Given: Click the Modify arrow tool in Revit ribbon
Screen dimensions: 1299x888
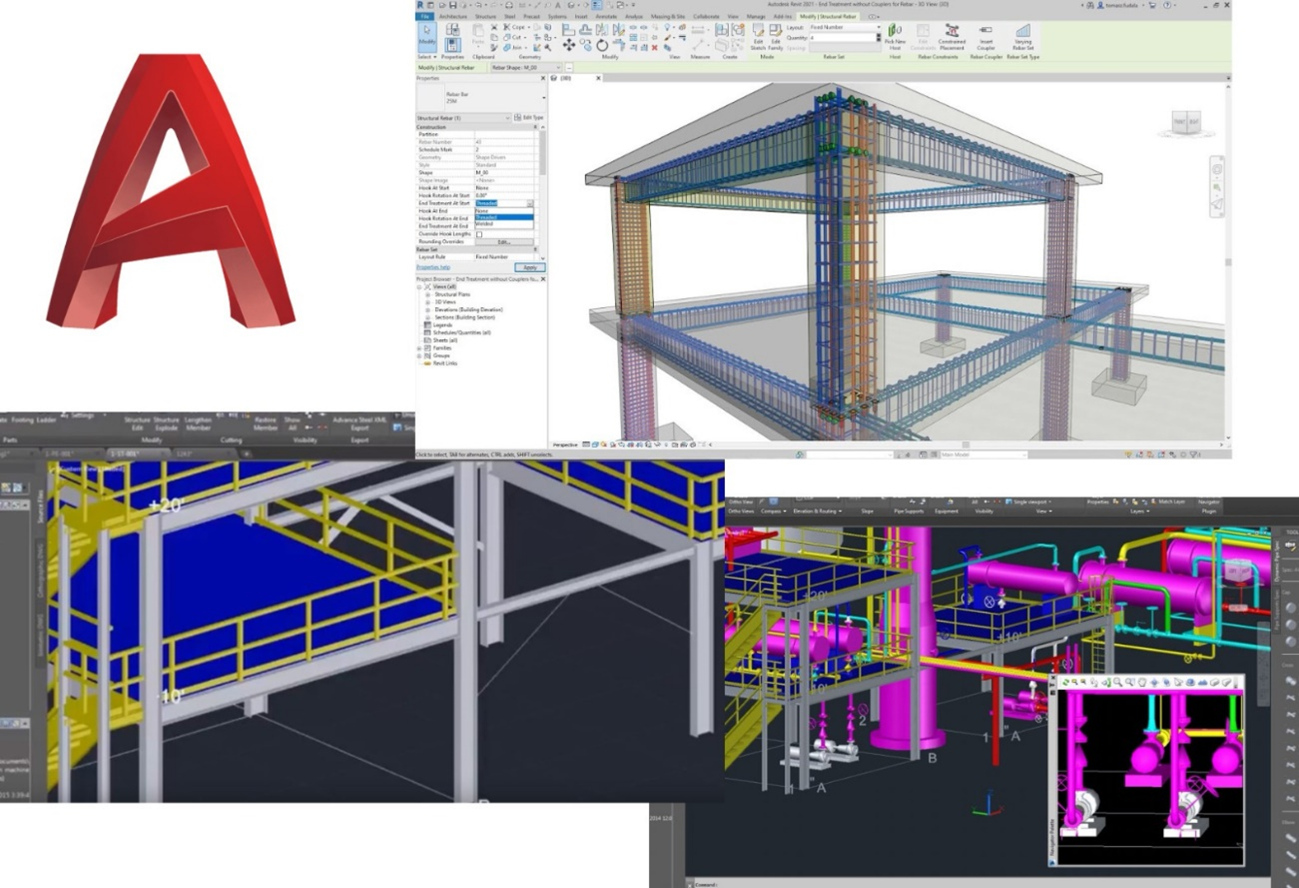Looking at the screenshot, I should pyautogui.click(x=426, y=35).
